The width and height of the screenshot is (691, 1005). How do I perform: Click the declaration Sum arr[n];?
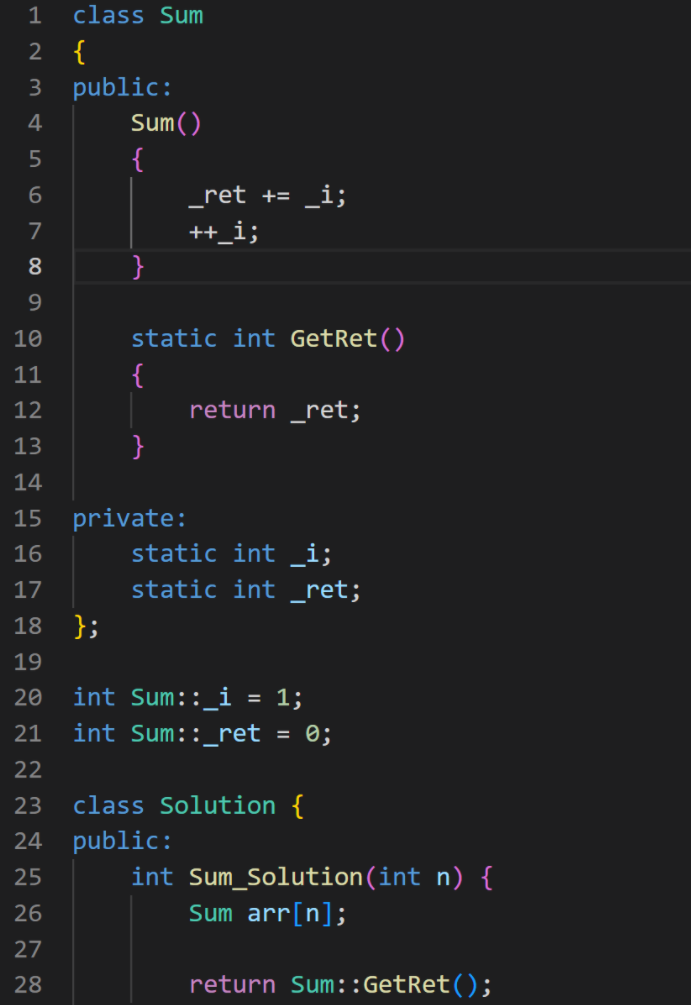(267, 913)
